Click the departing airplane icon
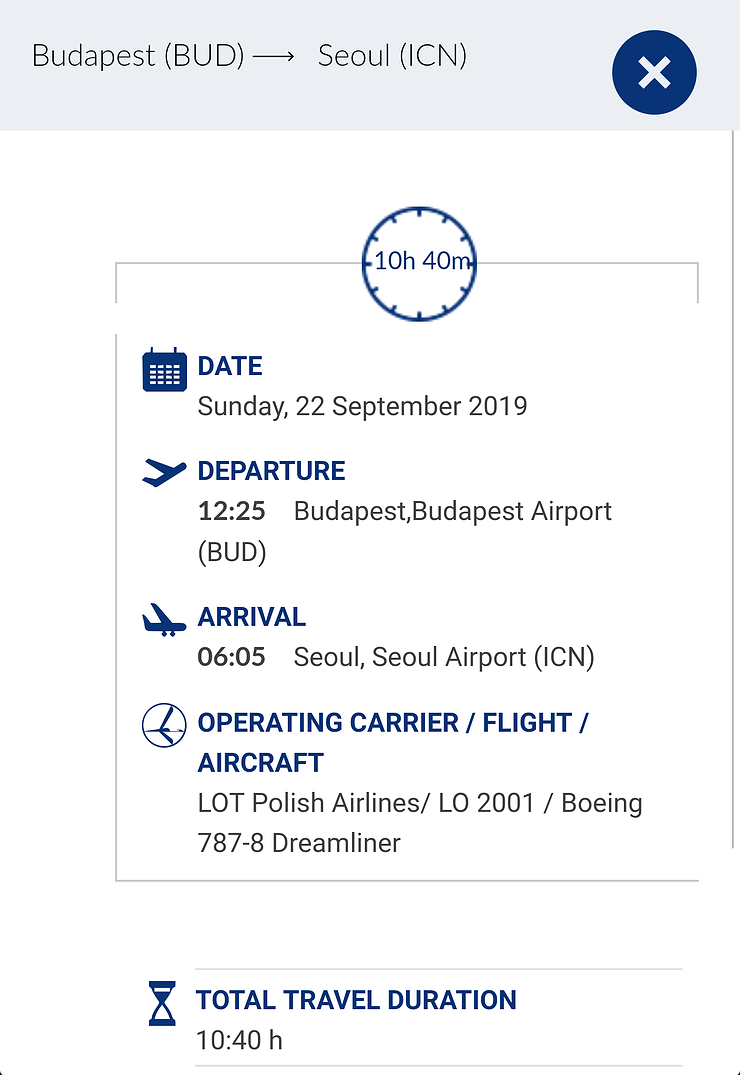This screenshot has width=740, height=1075. 164,472
